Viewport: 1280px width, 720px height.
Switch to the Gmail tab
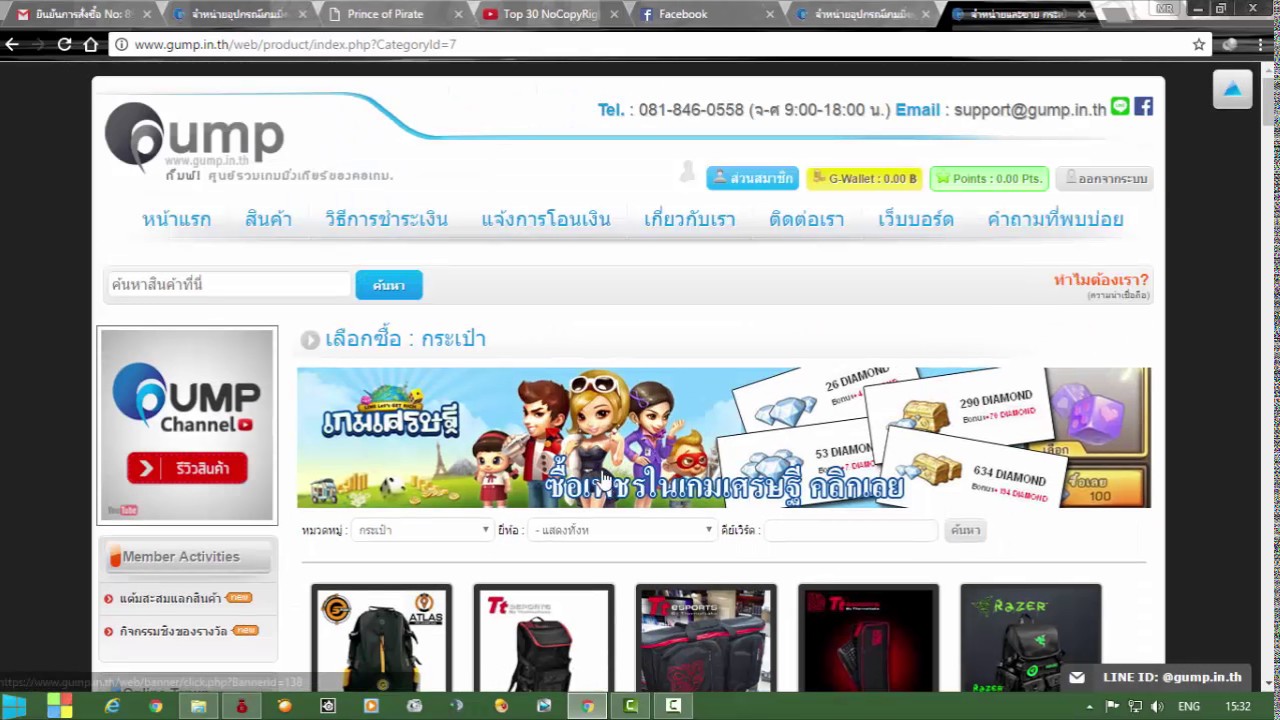[x=84, y=14]
